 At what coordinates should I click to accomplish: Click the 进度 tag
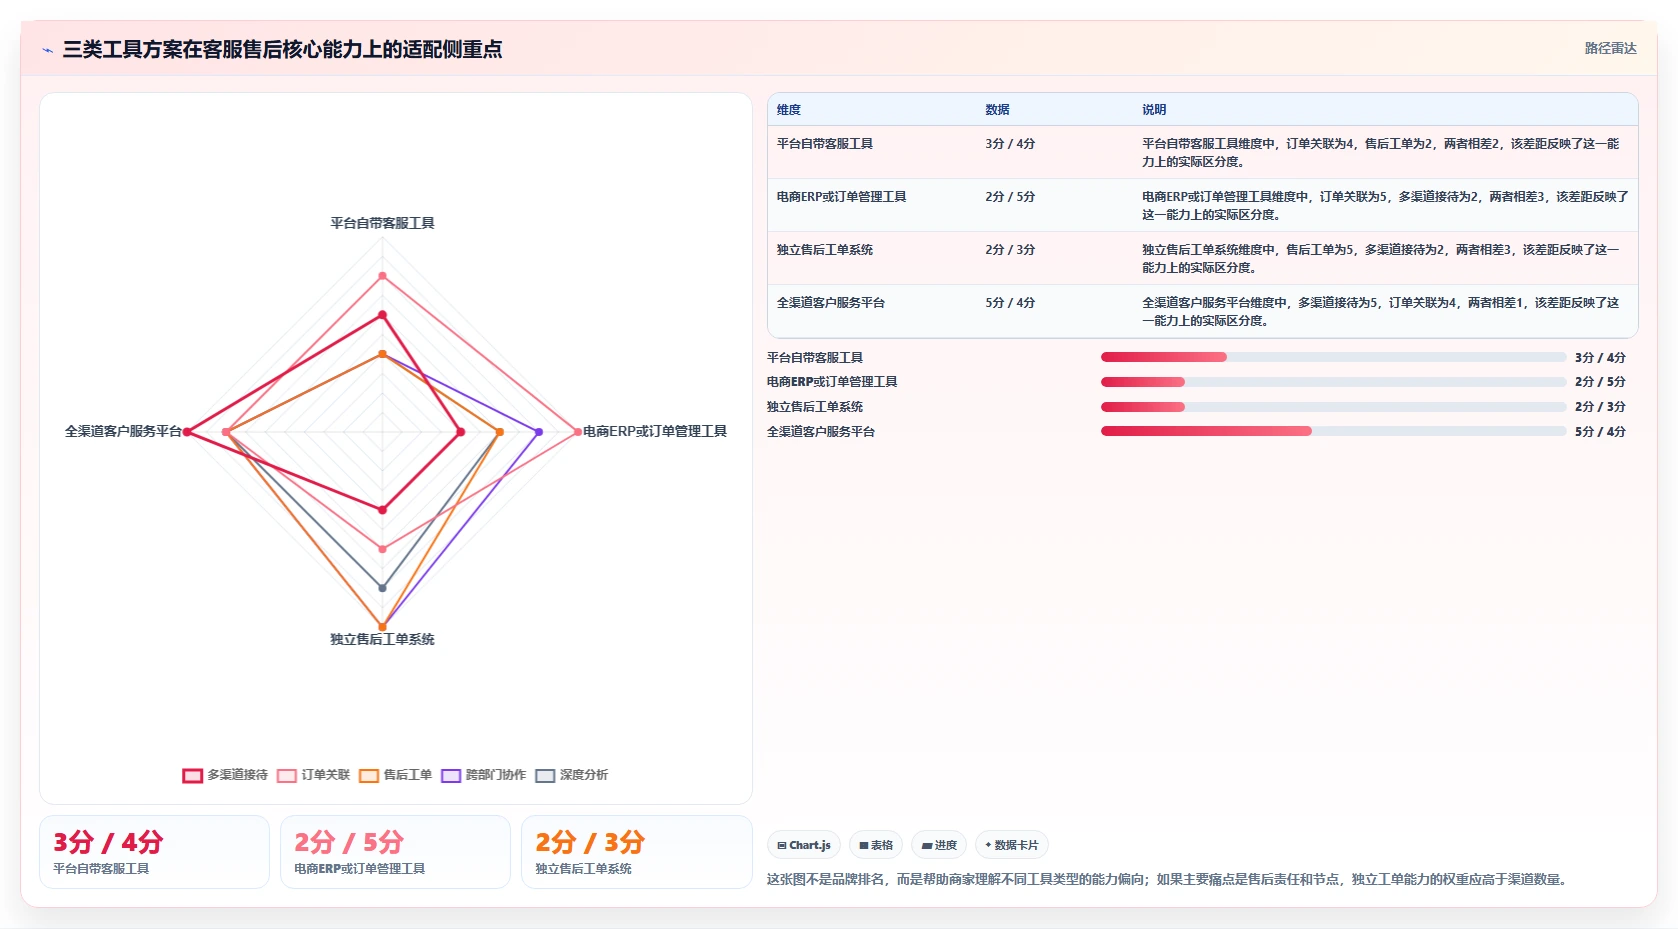click(x=939, y=845)
